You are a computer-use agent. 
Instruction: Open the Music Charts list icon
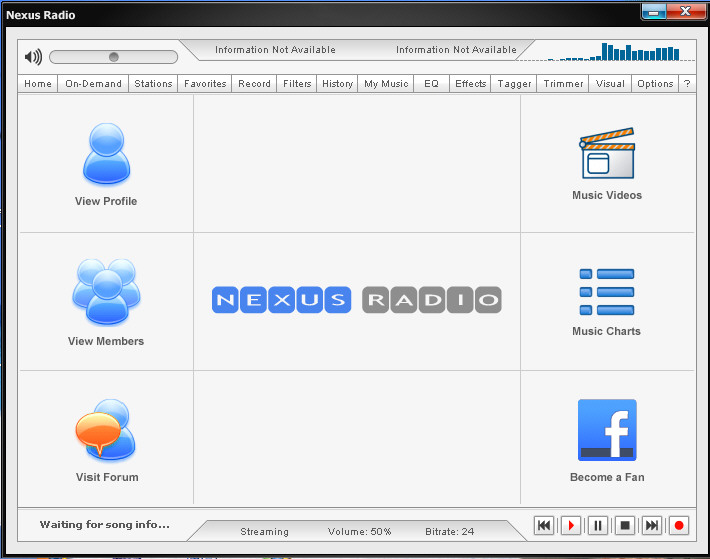click(607, 292)
